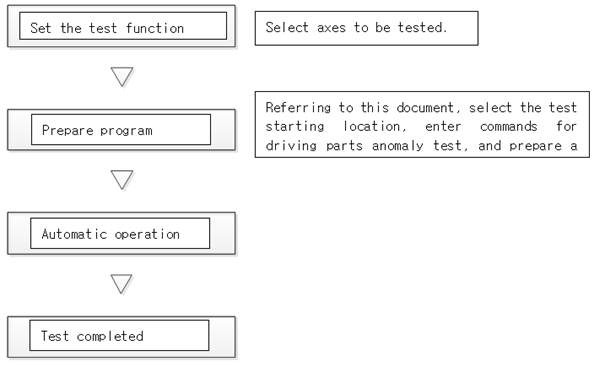Click the word 'location,' in the description
Screen dimensions: 605x367
coord(375,126)
